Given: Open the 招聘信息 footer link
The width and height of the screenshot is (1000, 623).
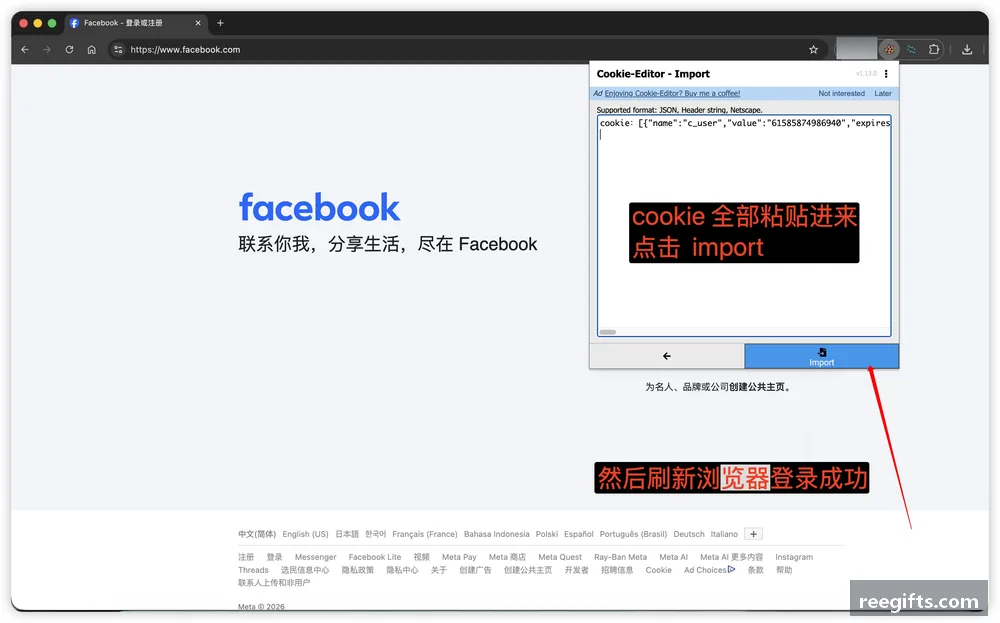Looking at the screenshot, I should (617, 570).
